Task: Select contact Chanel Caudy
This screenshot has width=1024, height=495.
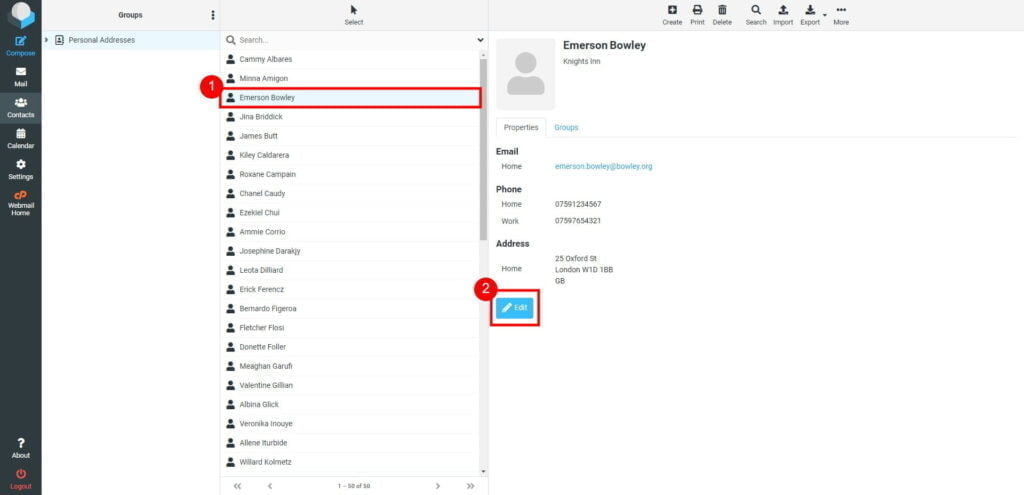Action: (349, 193)
